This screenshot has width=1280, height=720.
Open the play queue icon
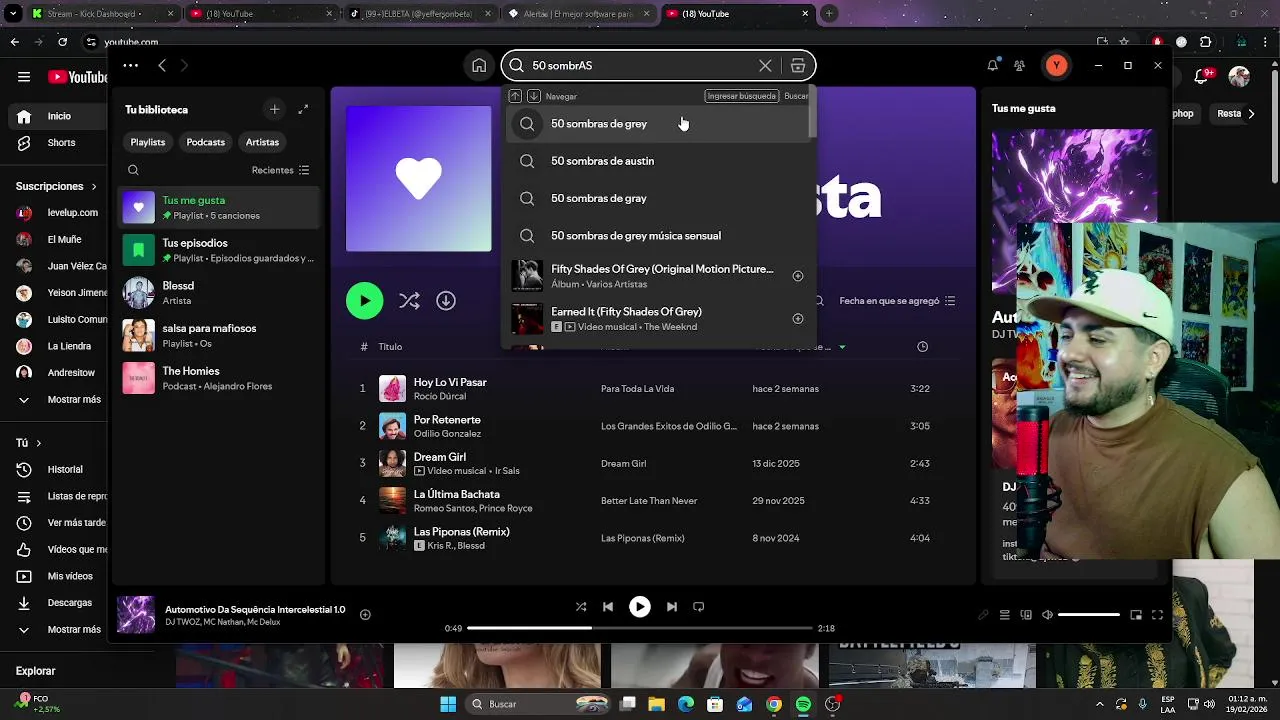point(1005,615)
